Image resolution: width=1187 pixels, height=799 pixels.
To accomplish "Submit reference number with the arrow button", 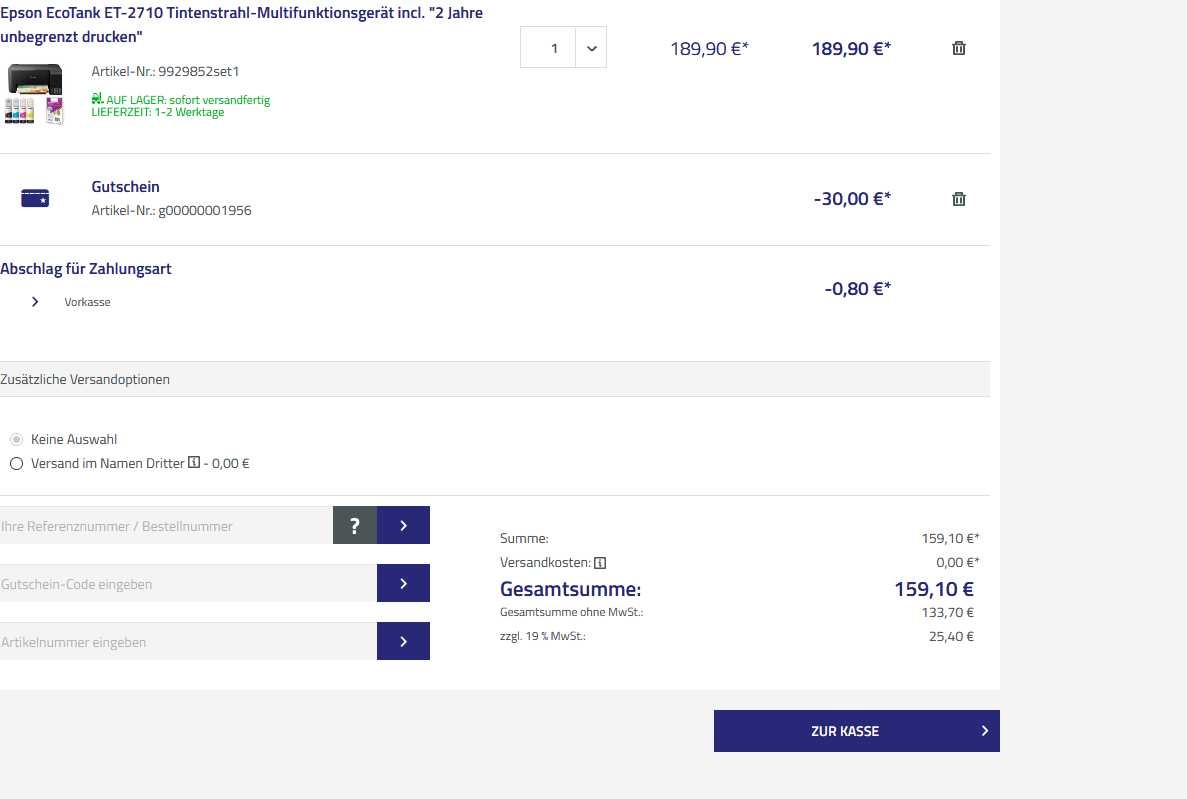I will [403, 525].
